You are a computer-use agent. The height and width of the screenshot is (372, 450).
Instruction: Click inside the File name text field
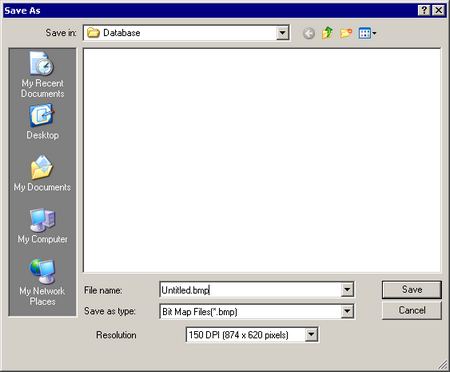point(251,290)
